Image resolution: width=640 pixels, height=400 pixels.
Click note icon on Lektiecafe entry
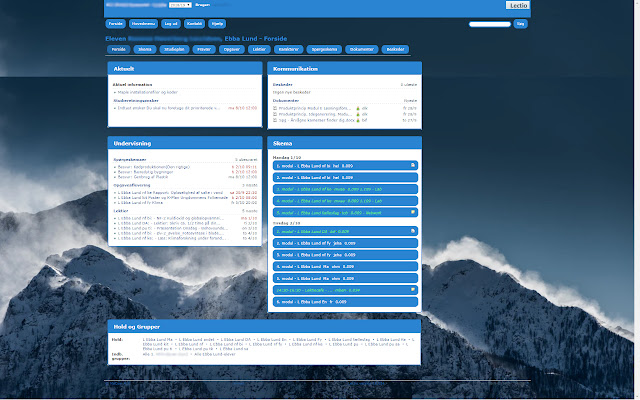click(x=412, y=289)
